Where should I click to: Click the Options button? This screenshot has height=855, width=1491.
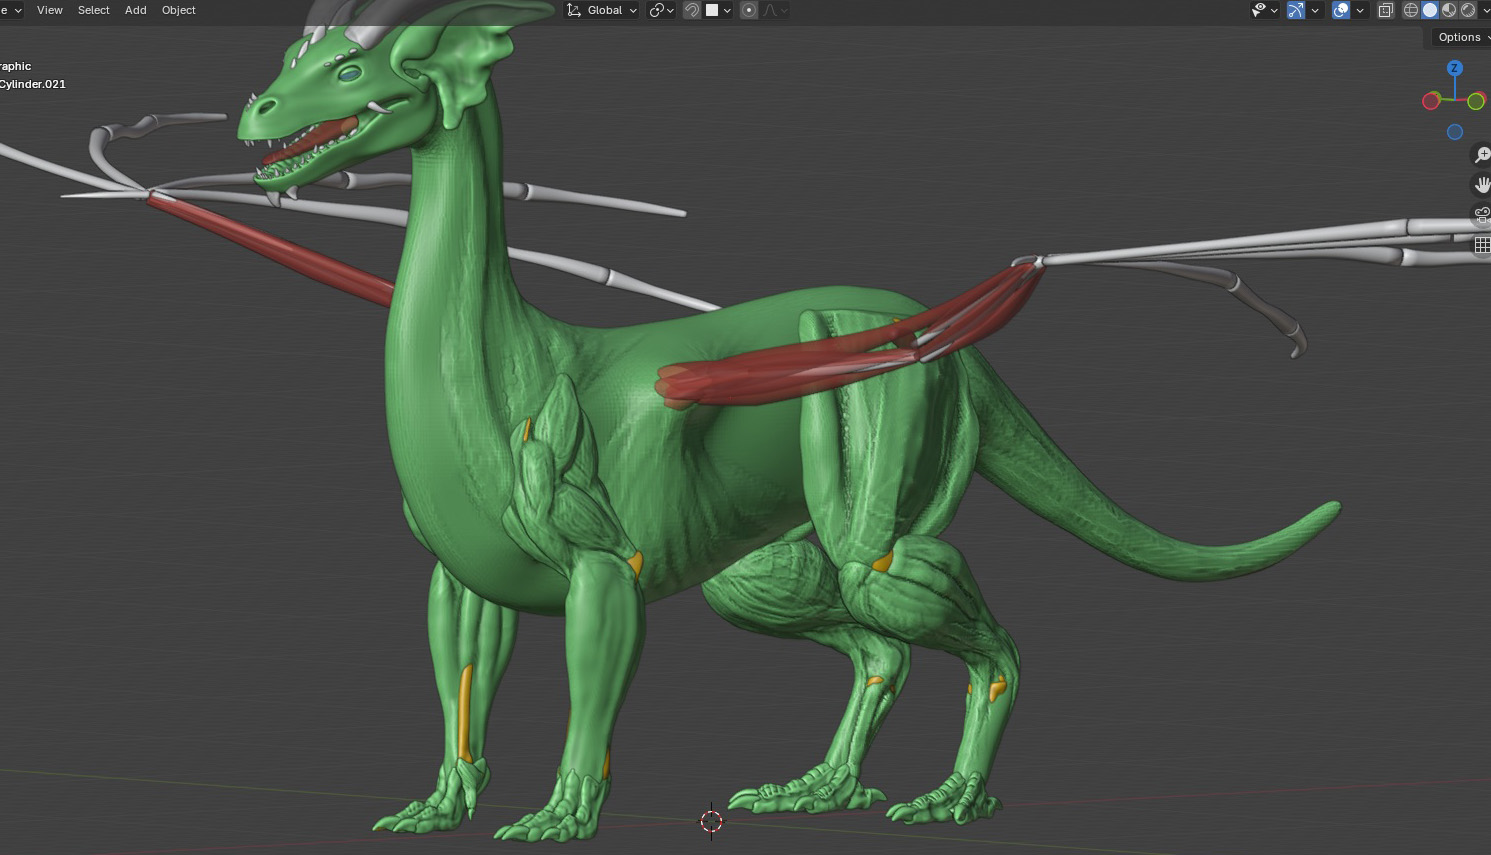(1460, 37)
